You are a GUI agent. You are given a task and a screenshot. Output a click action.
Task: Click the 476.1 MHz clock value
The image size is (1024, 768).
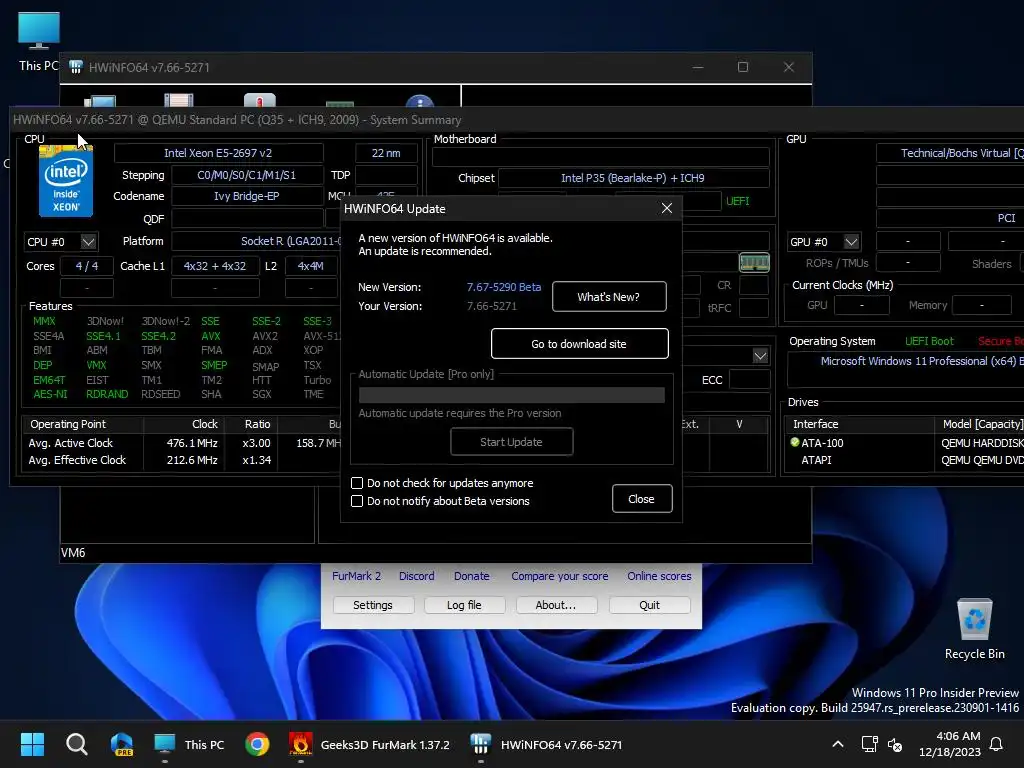tap(192, 443)
